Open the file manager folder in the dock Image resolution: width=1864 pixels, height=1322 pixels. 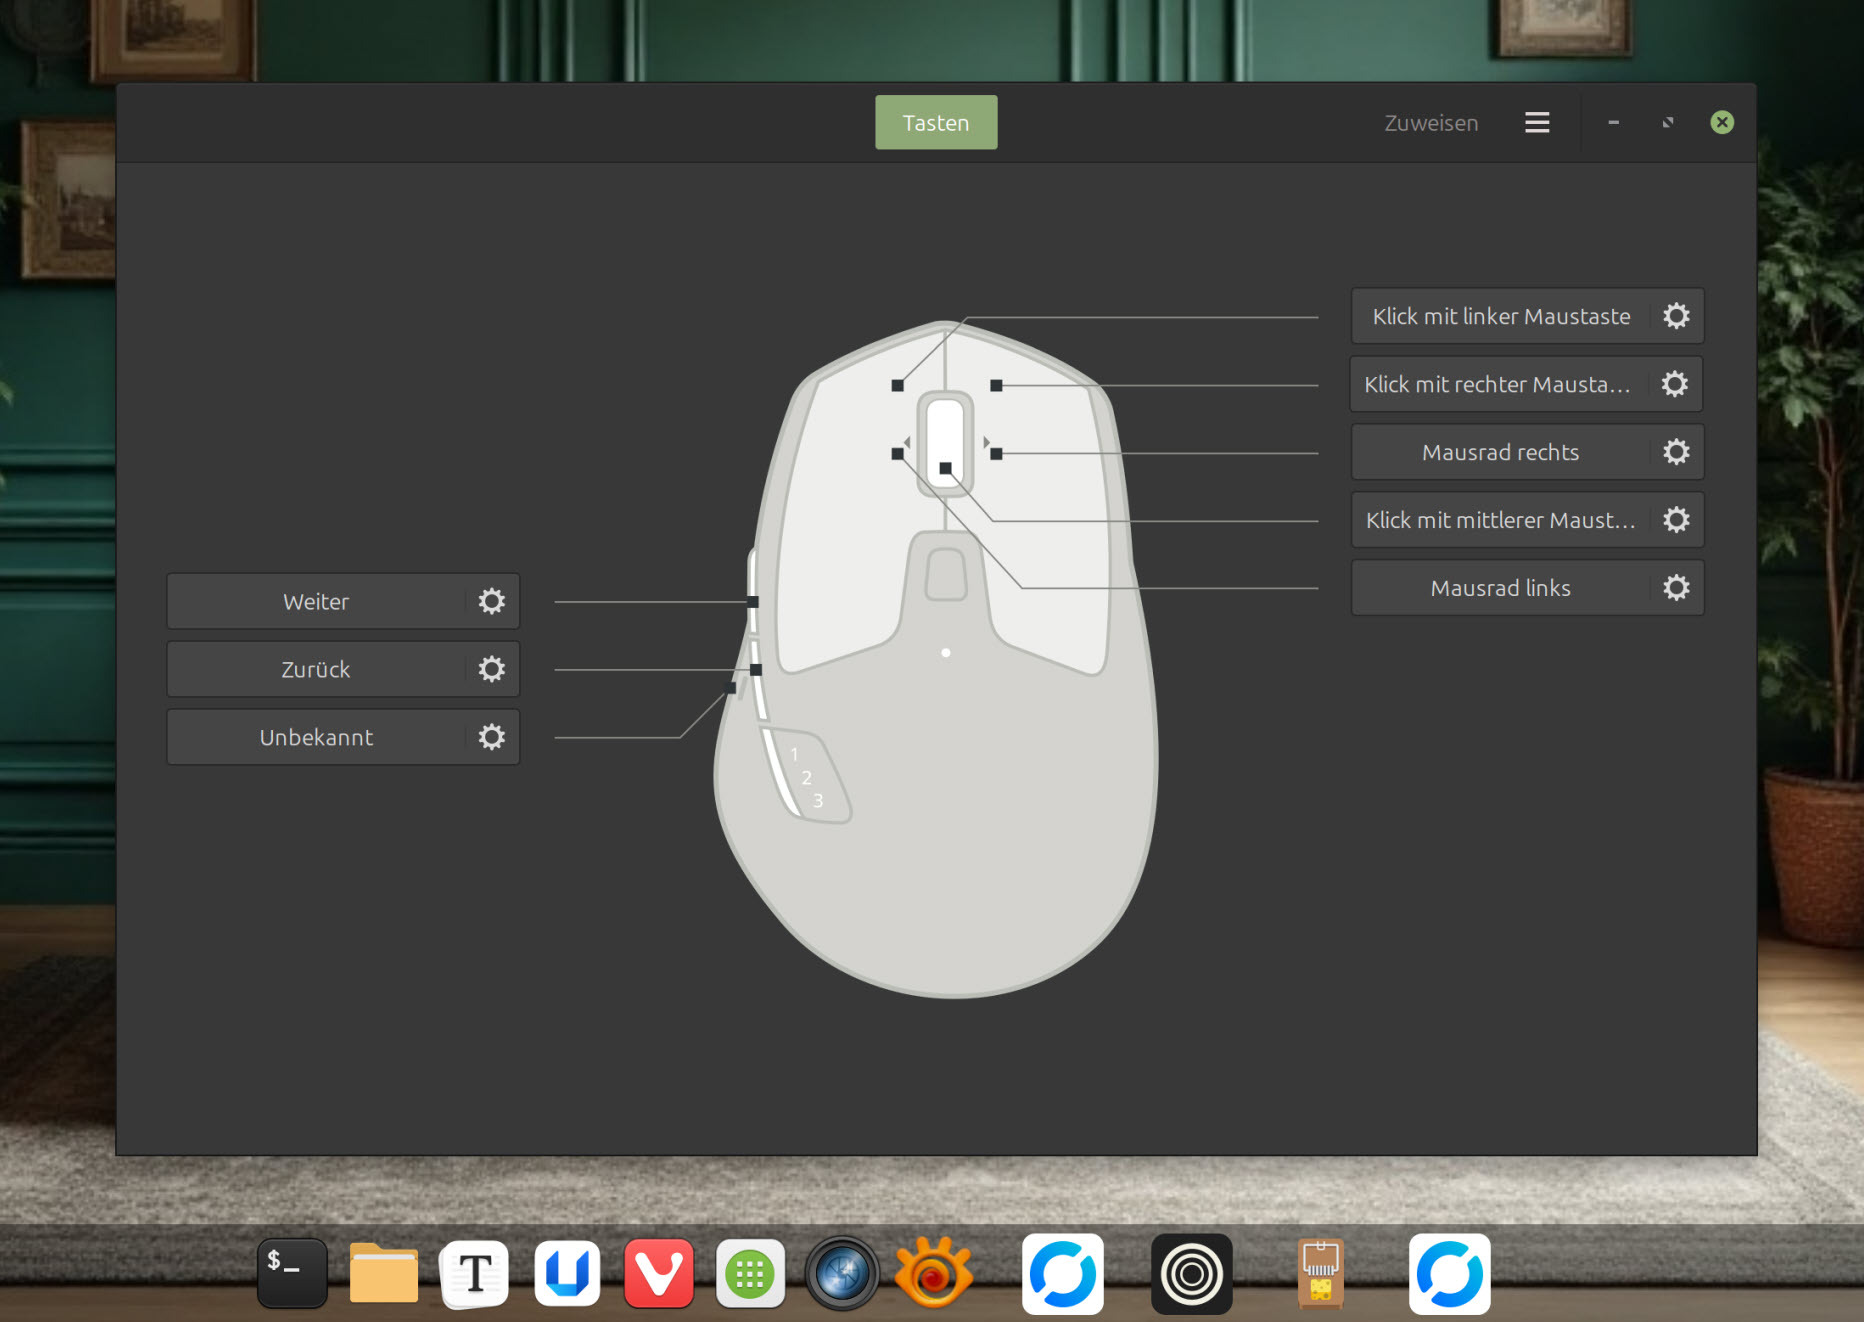click(384, 1273)
